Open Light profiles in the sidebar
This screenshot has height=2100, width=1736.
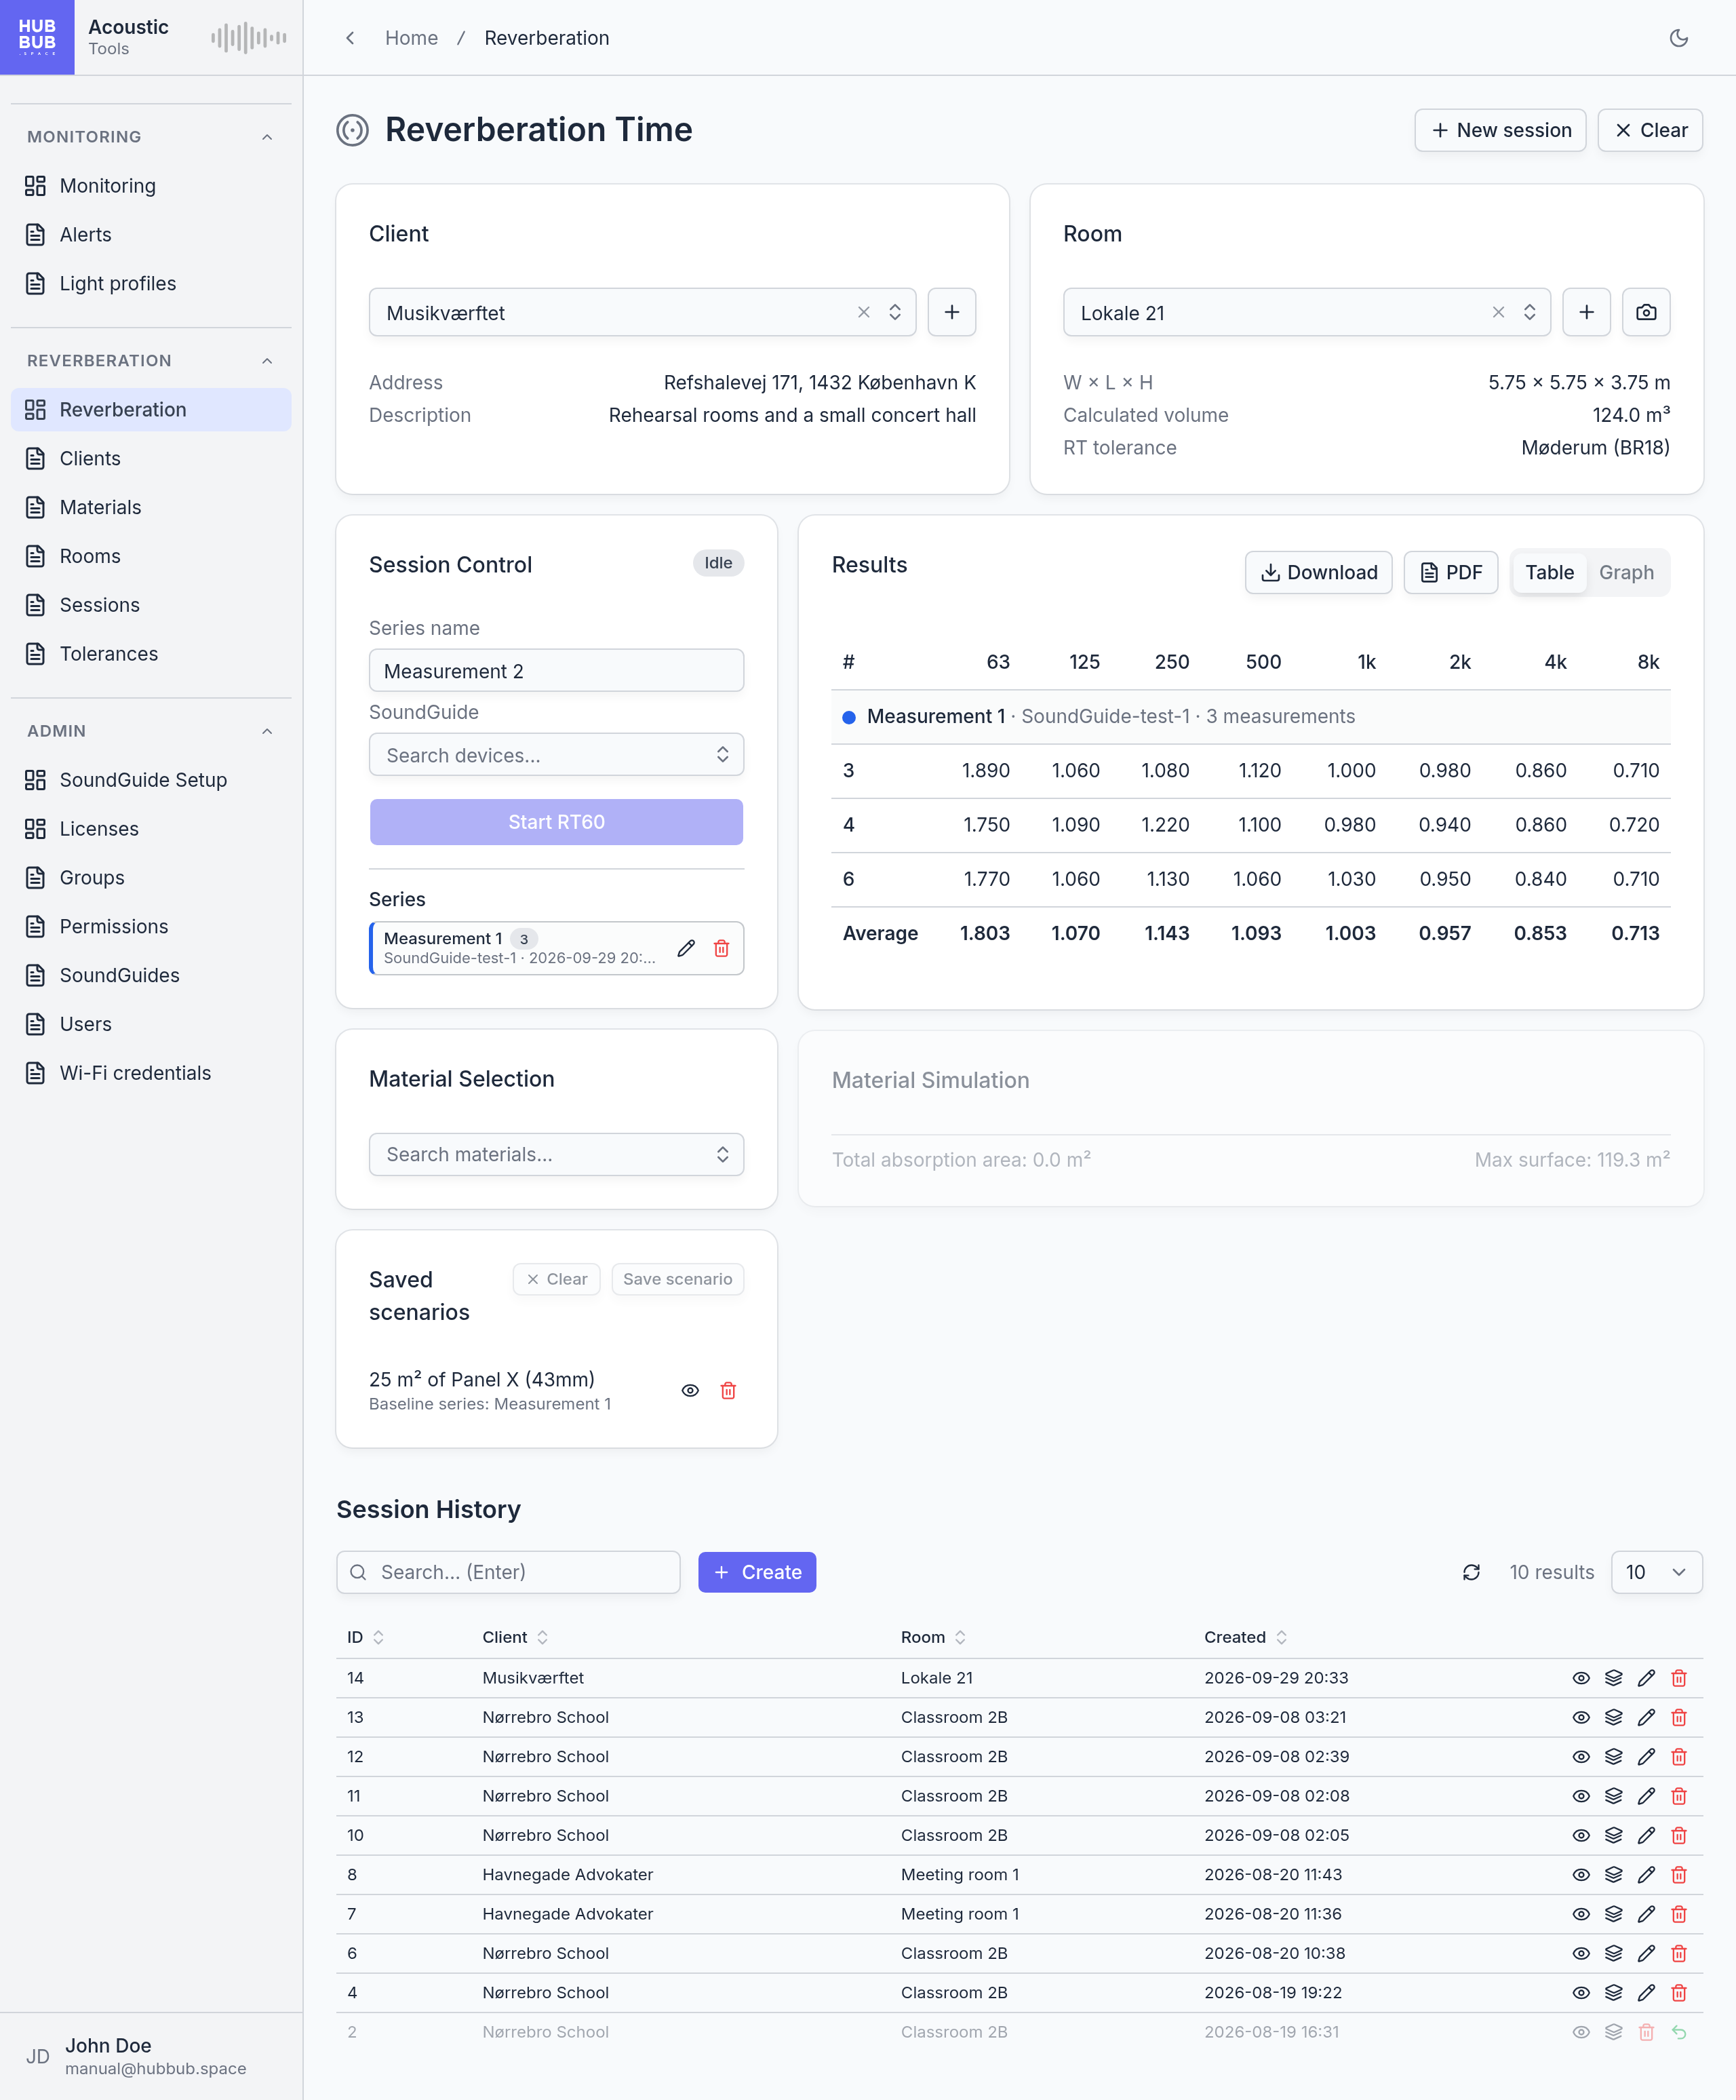point(151,284)
